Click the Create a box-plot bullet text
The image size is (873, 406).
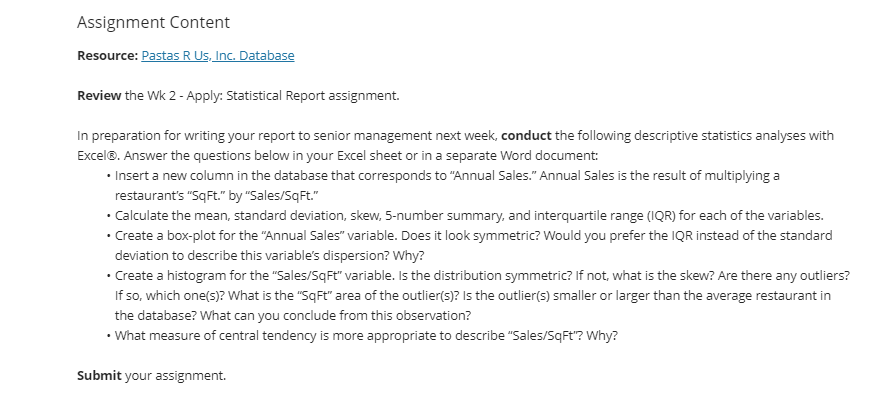tap(473, 246)
